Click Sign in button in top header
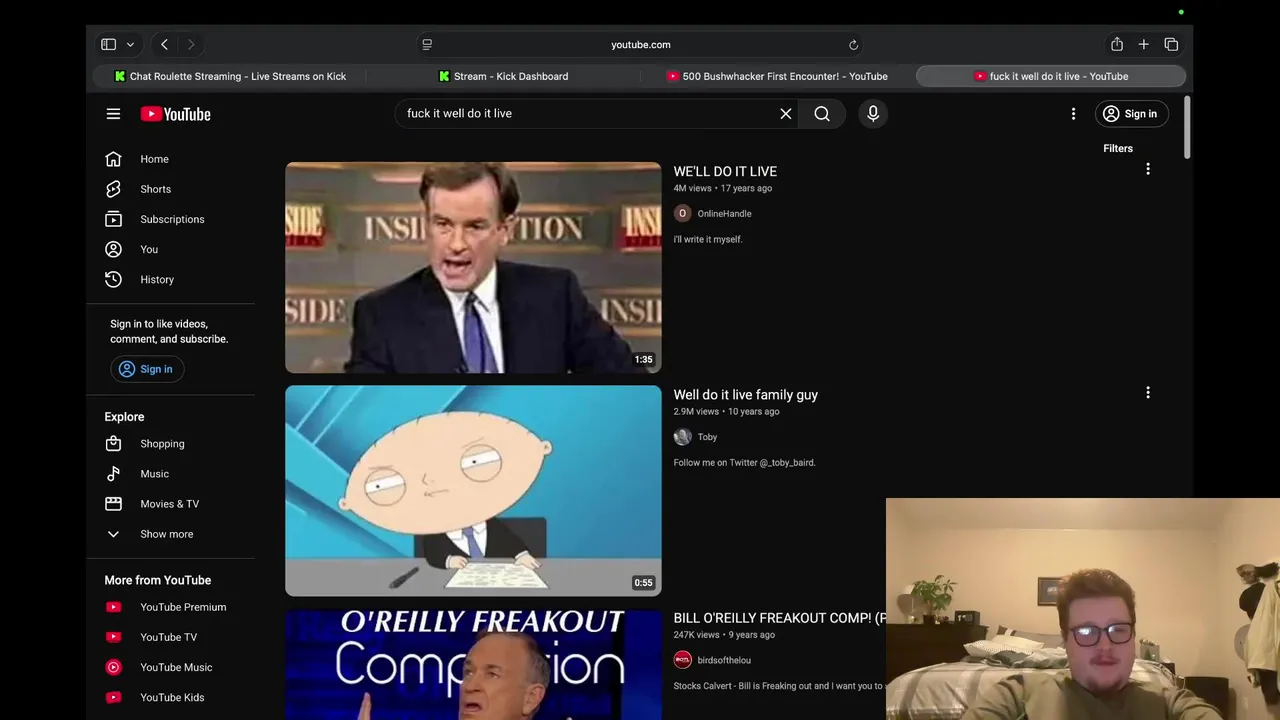Screen dimensions: 1280x720 pos(1130,114)
